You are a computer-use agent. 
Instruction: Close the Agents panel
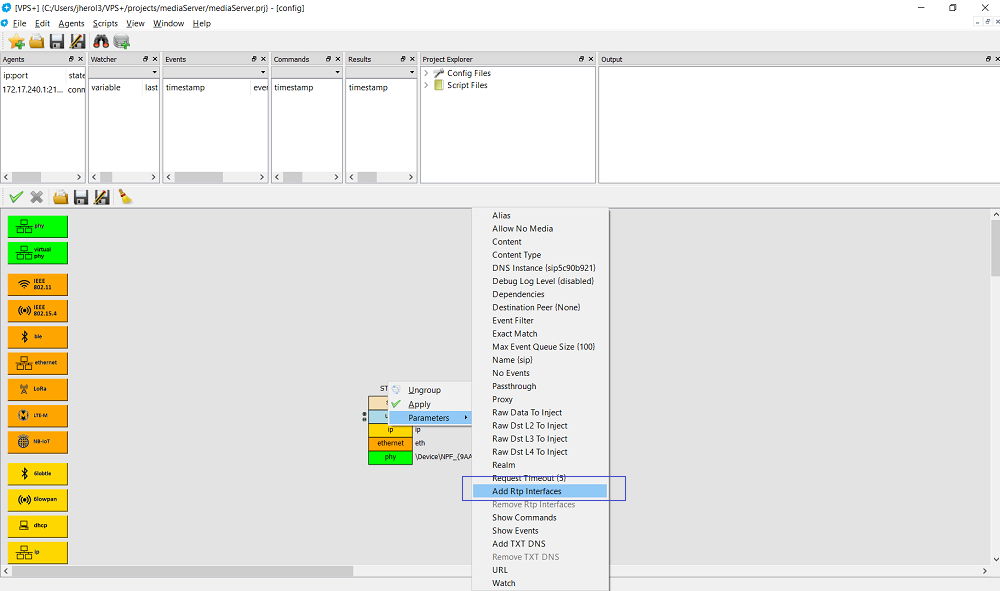click(x=81, y=59)
